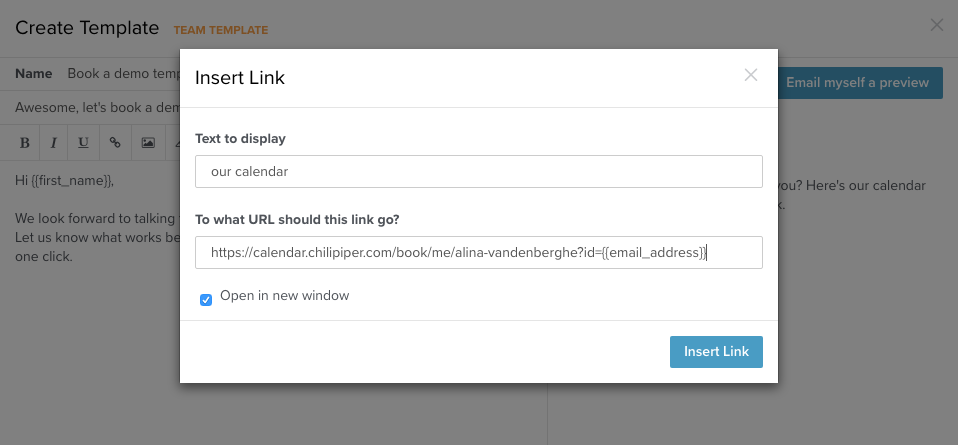Click the preview text mentioning "our calendar"
Screen dimensions: 958x445
[852, 186]
